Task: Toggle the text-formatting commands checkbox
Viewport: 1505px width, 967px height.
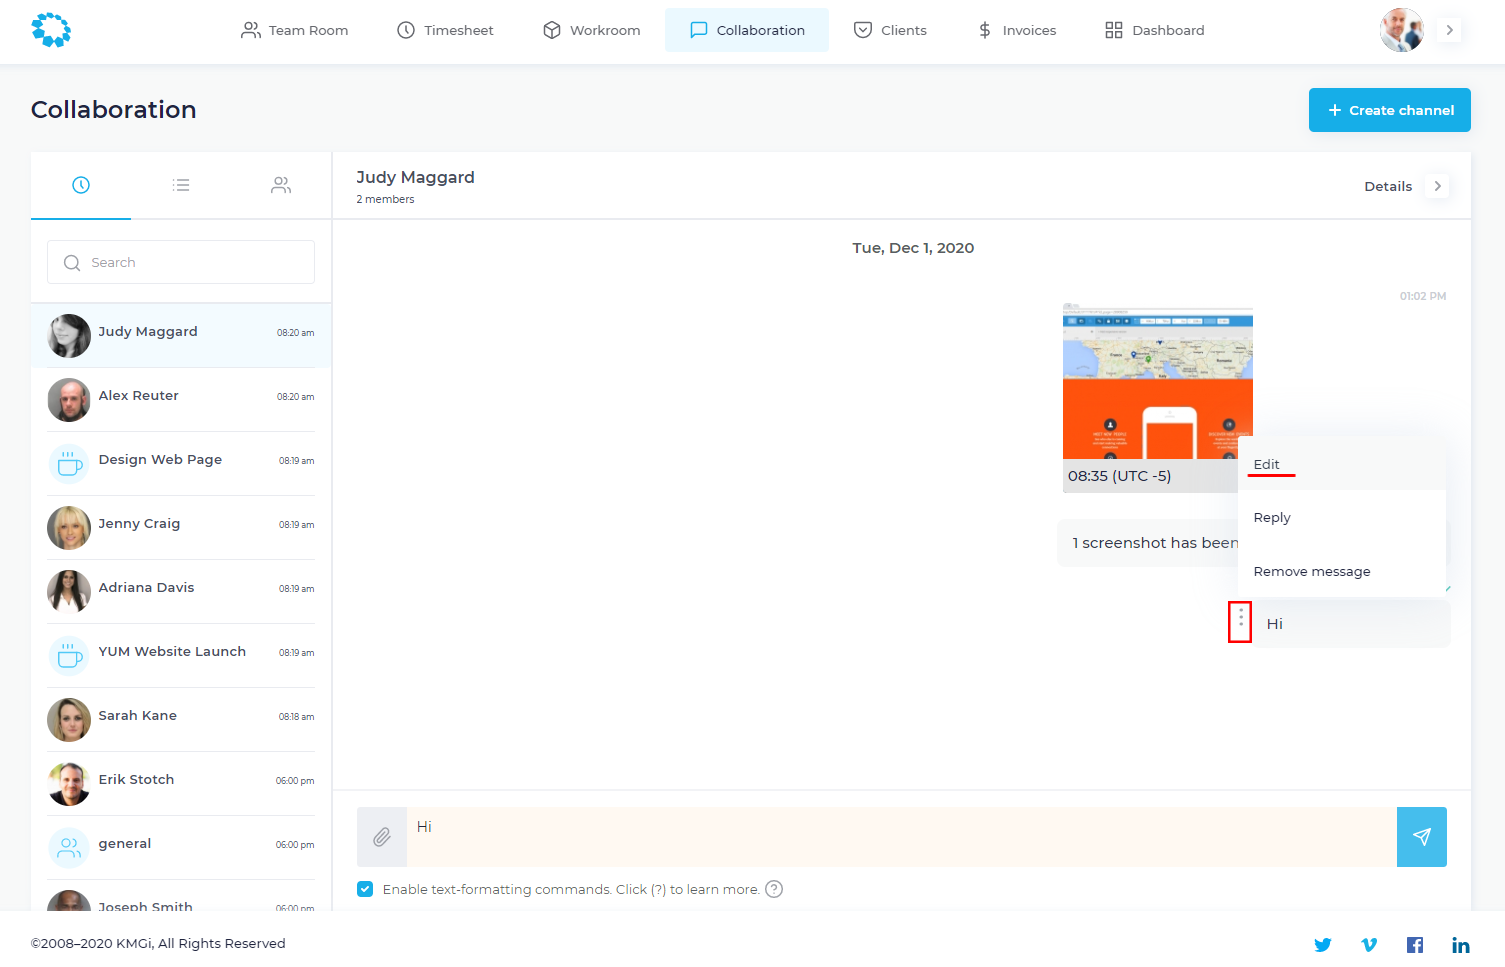Action: (366, 889)
